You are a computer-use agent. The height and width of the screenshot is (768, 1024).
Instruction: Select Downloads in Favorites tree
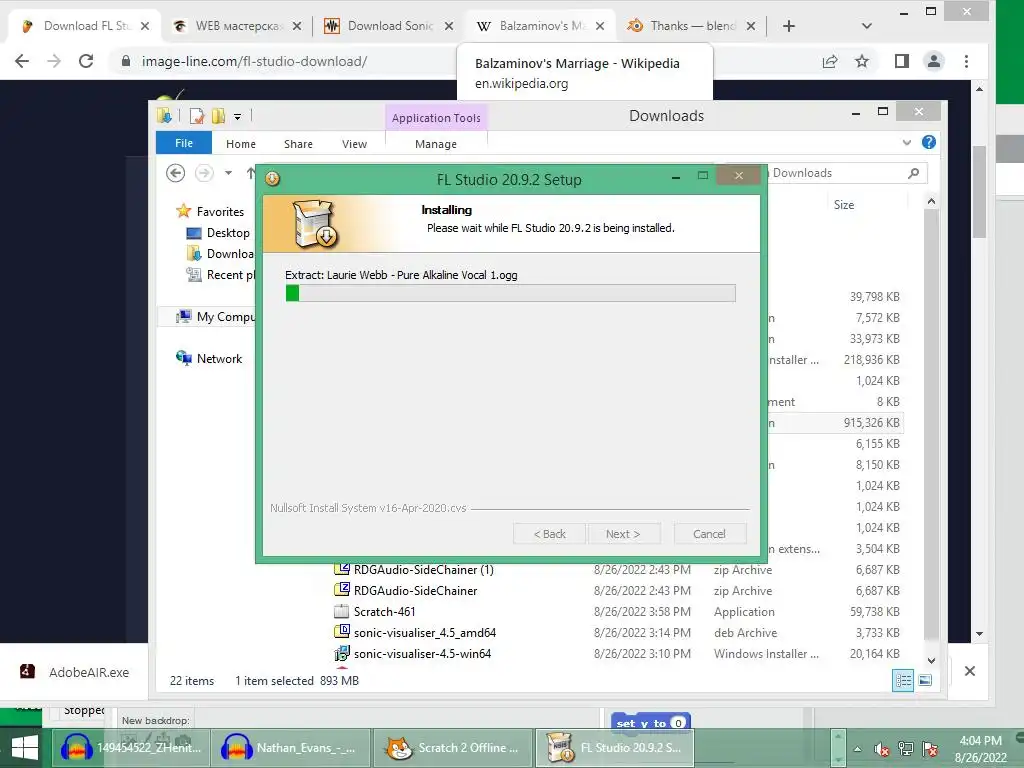(221, 253)
